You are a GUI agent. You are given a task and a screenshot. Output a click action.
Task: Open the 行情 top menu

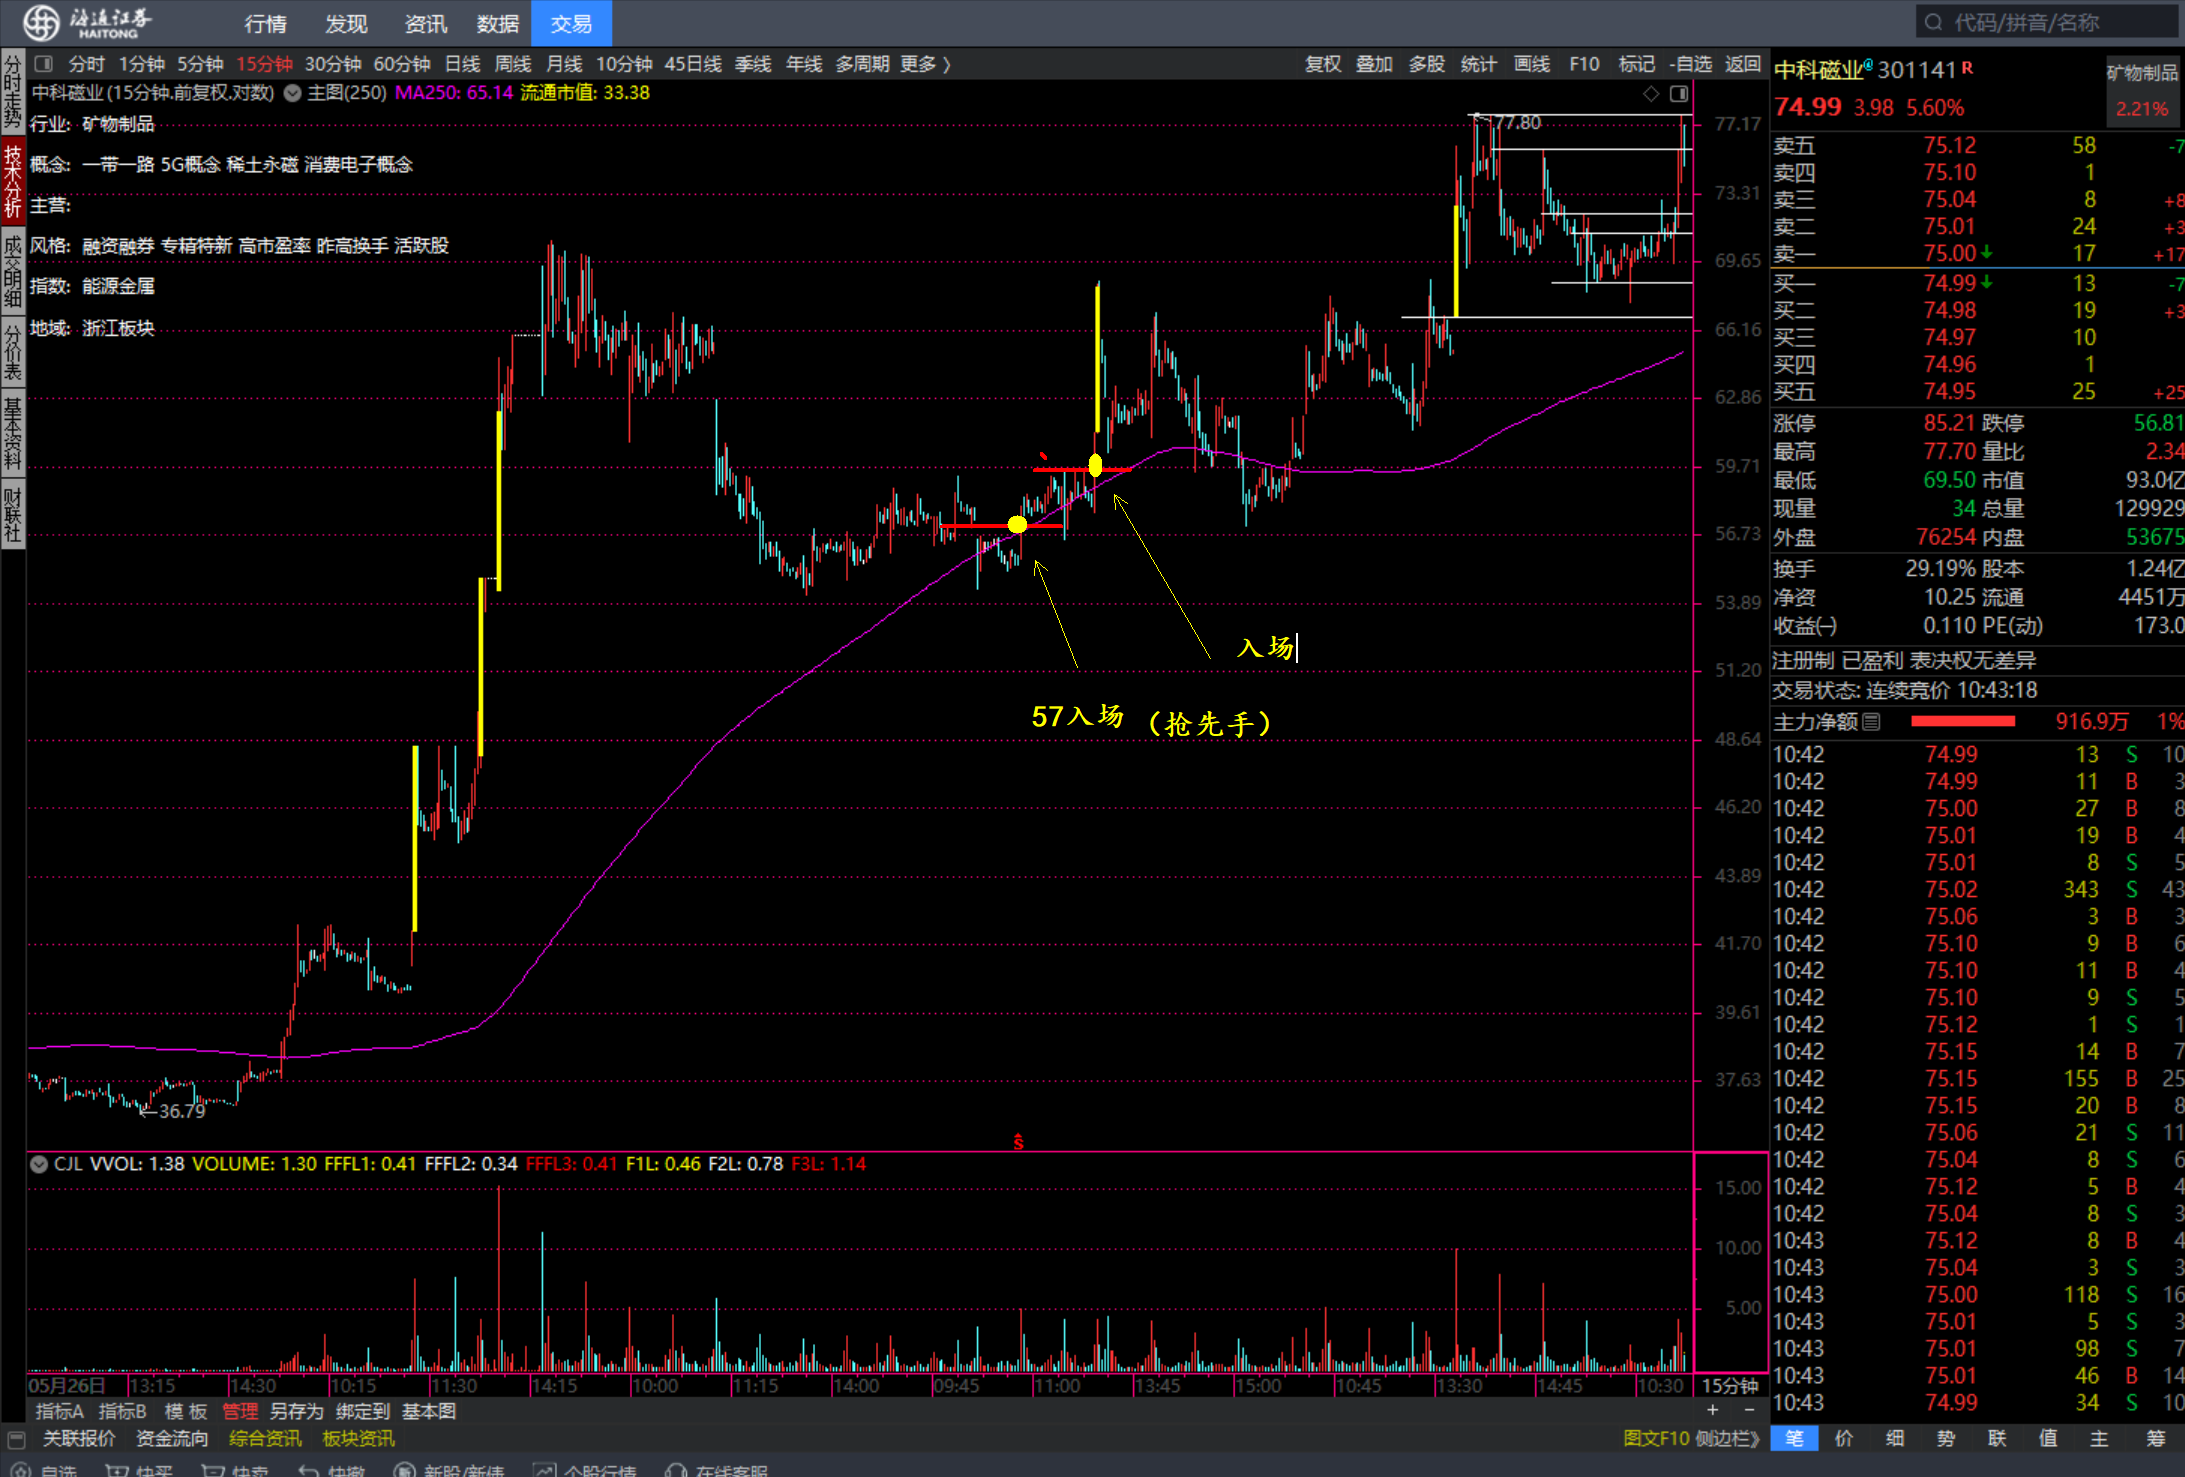click(265, 23)
